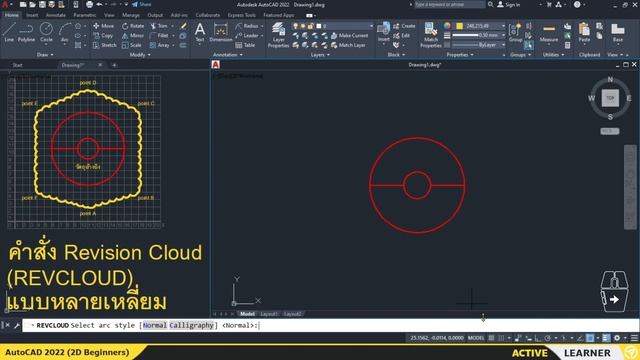Screen dimensions: 640x360
Task: Click the Array tool
Action: pyautogui.click(x=160, y=45)
